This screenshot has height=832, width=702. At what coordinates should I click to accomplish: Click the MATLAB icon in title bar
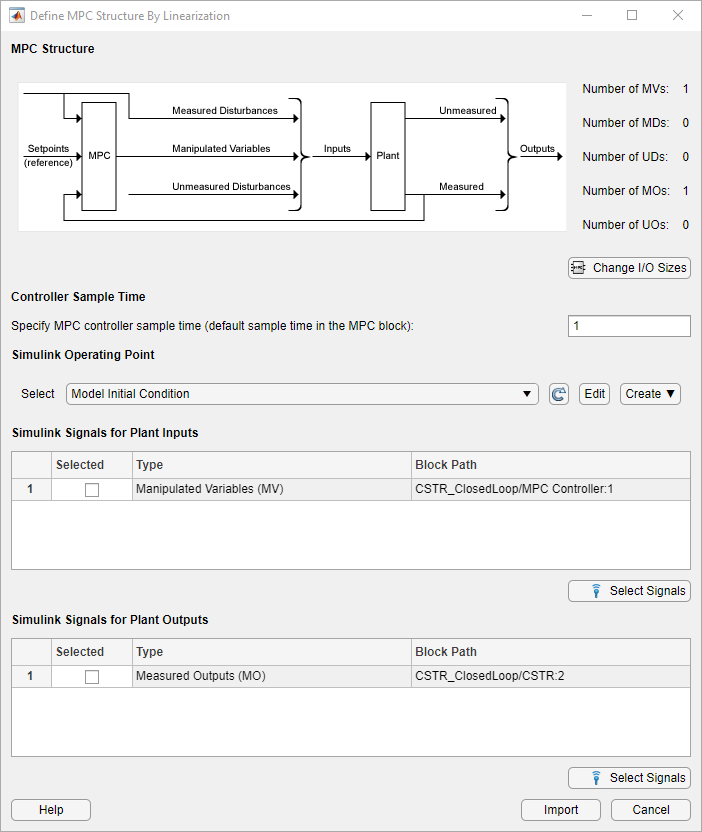[17, 16]
